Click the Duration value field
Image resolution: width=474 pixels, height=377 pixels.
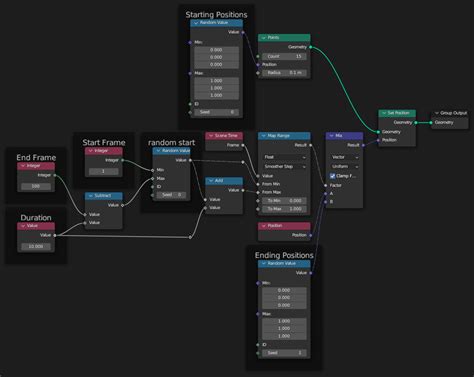tap(36, 246)
